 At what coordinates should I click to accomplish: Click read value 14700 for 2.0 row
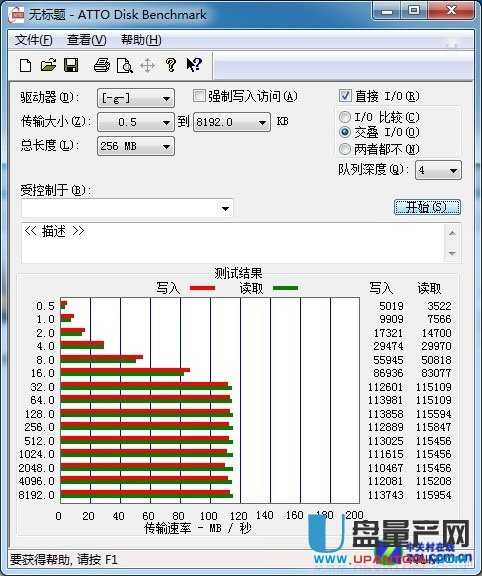436,333
